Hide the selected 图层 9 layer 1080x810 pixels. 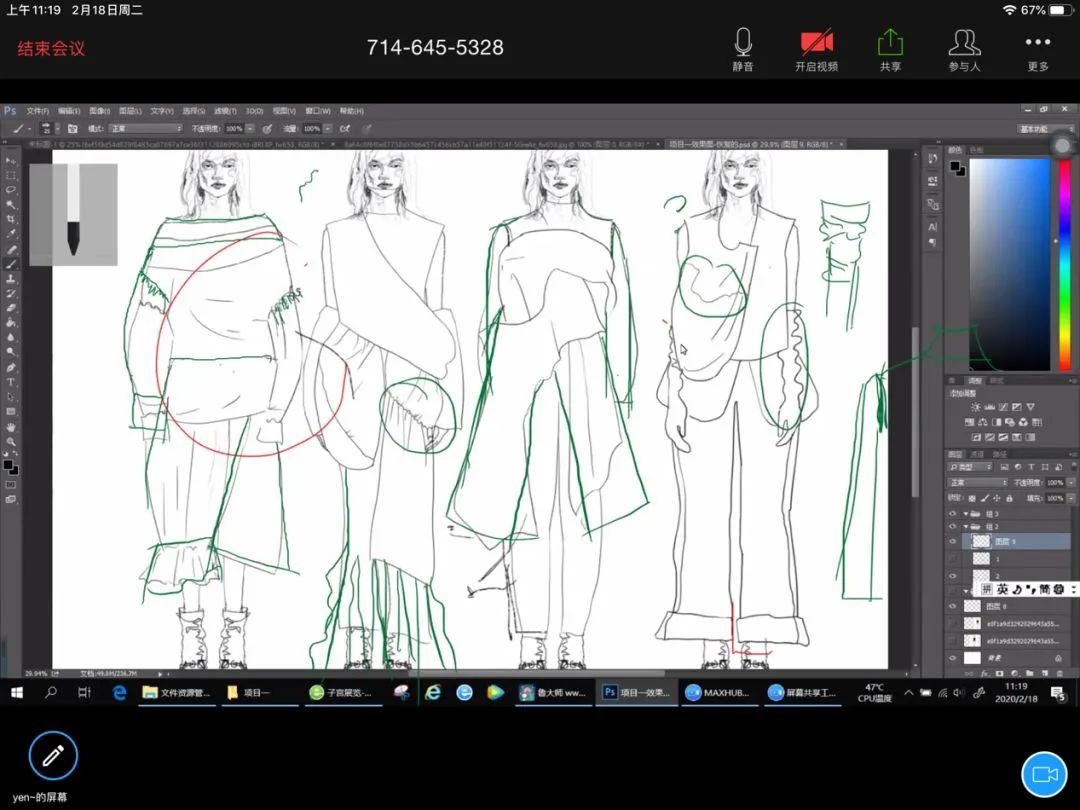point(953,541)
